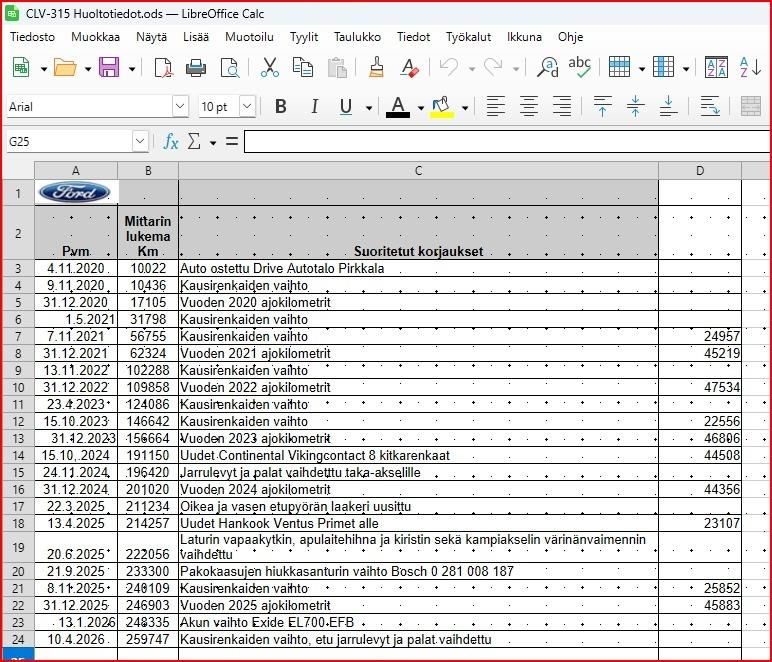This screenshot has height=662, width=772.
Task: Click the Spelling check abc icon
Action: 579,67
